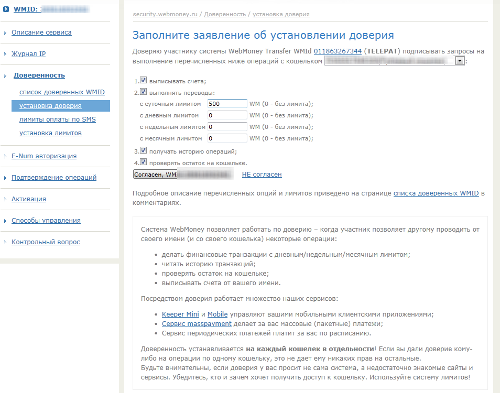Open the 'Контрольный вопрос' sidebar item
The height and width of the screenshot is (393, 500).
pos(46,242)
